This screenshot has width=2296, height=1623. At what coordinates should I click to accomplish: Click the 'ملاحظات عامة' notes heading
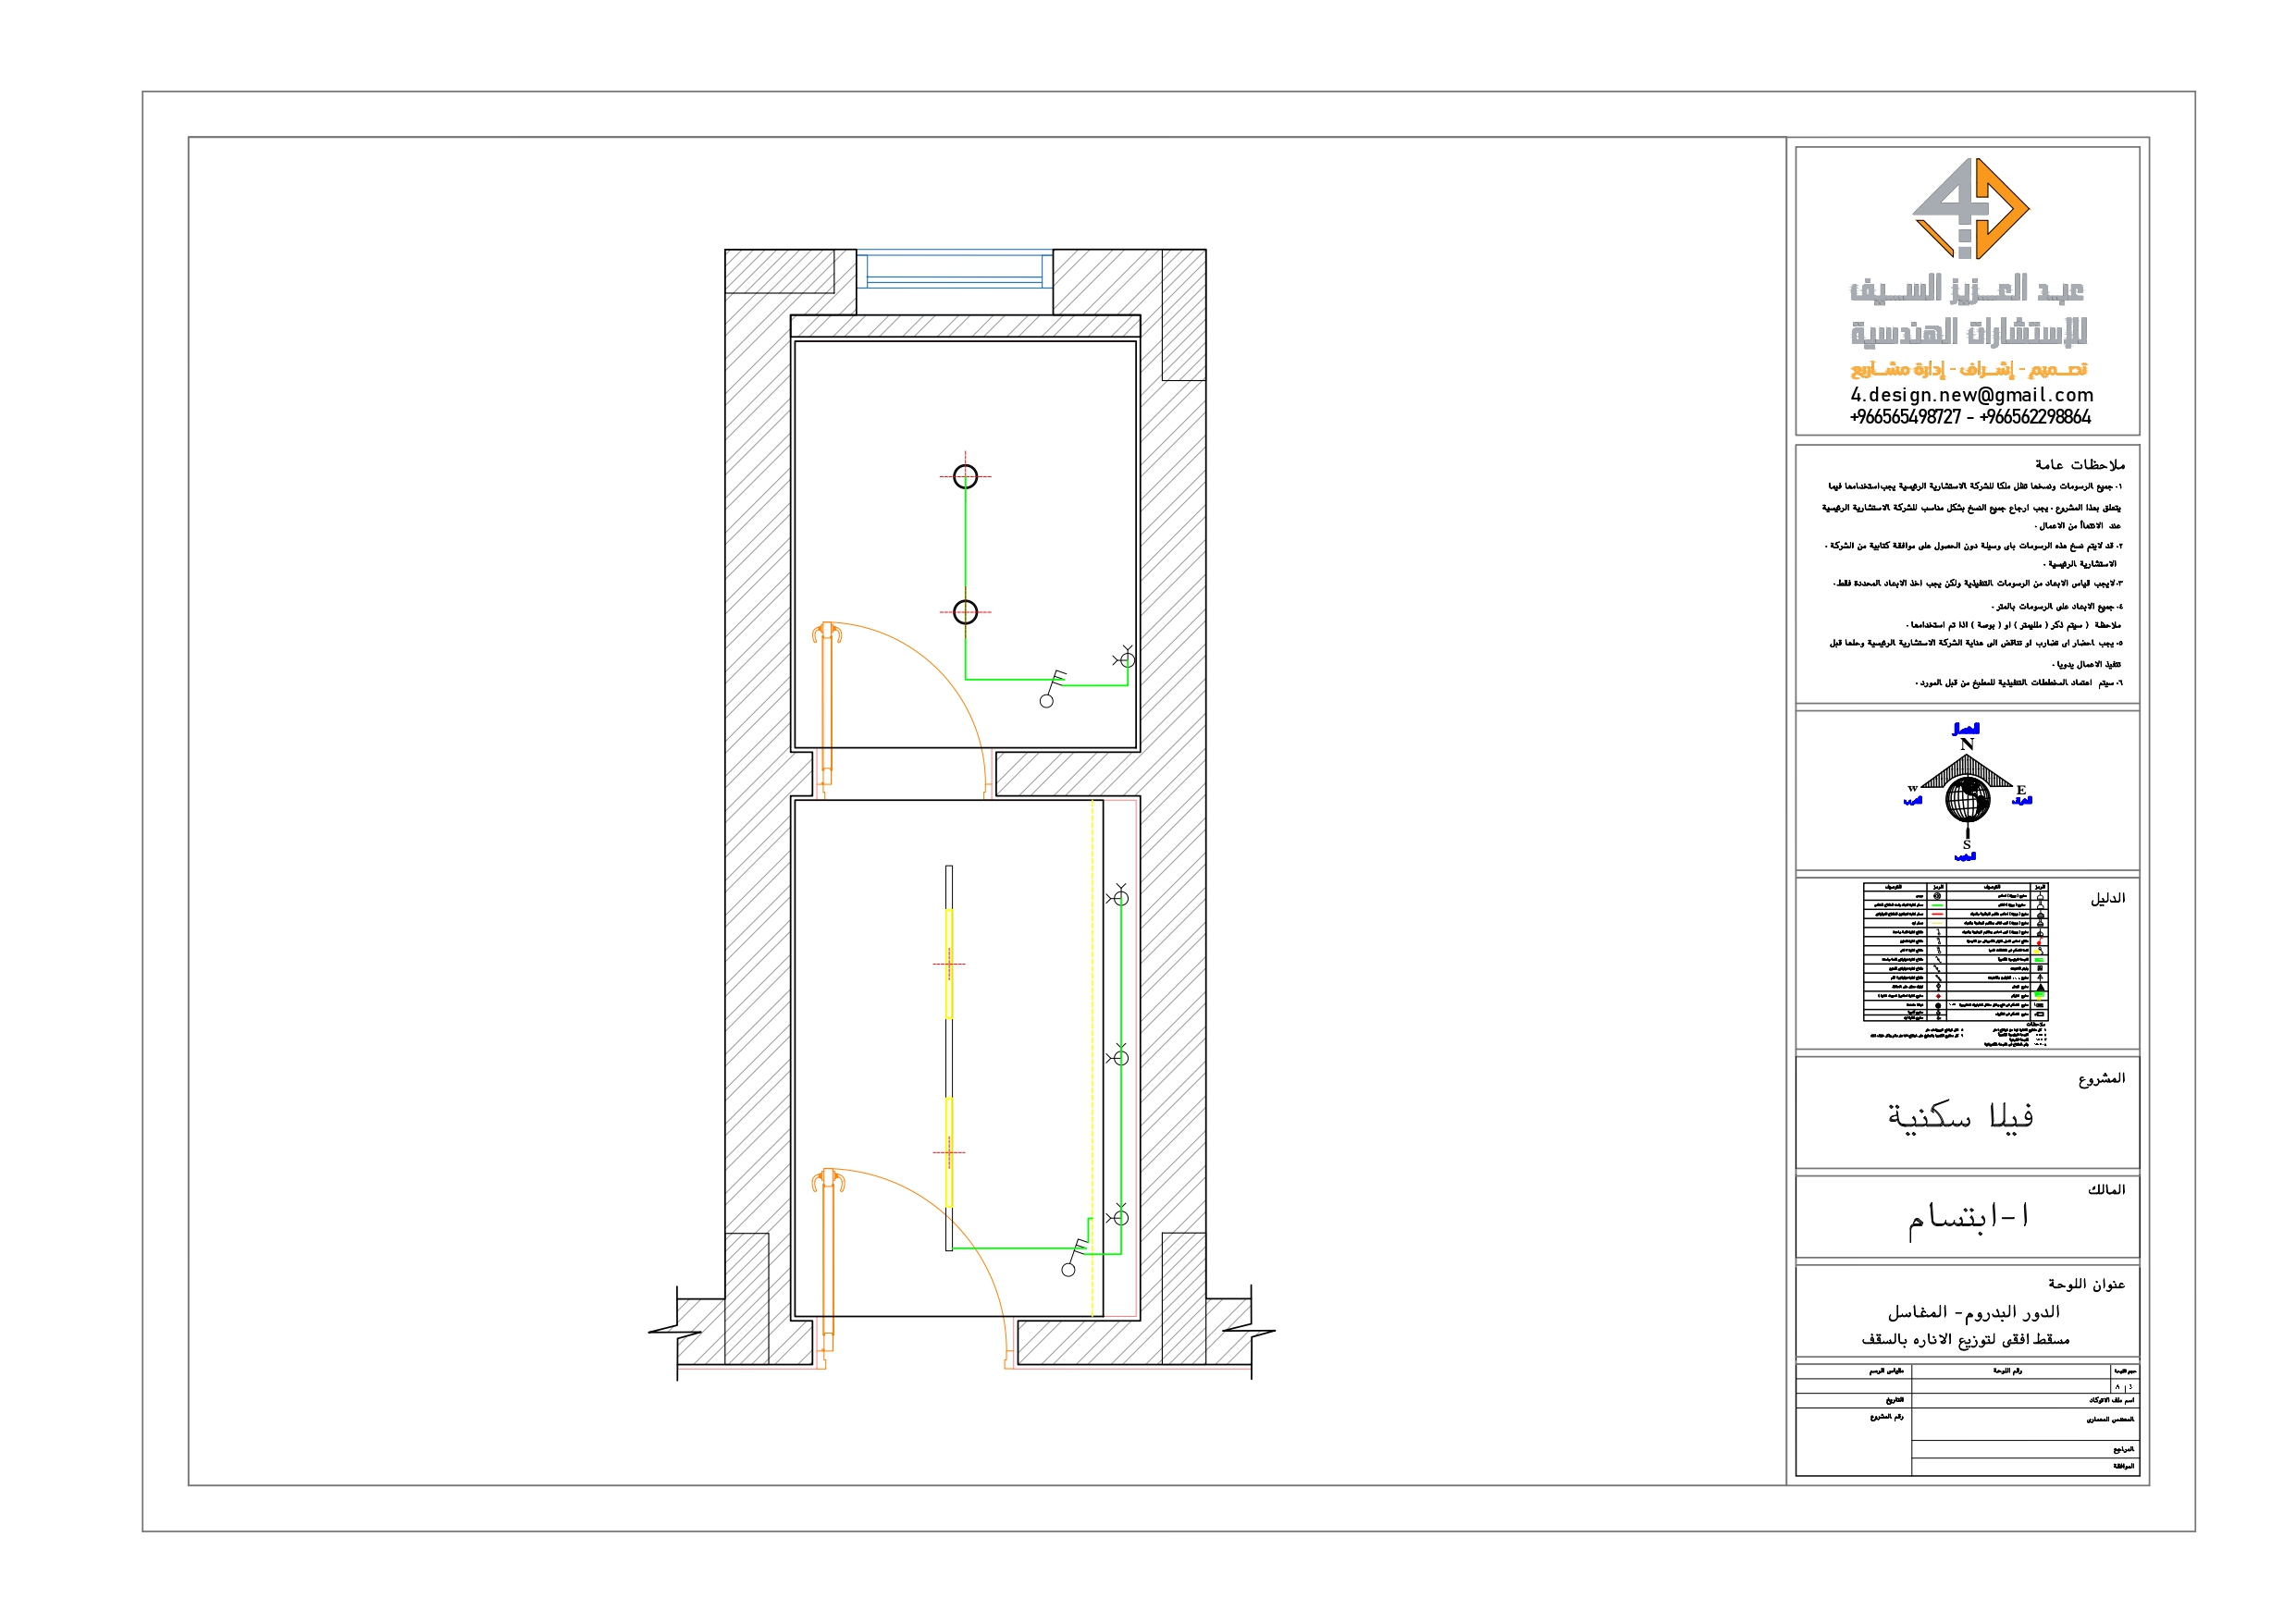click(2079, 464)
